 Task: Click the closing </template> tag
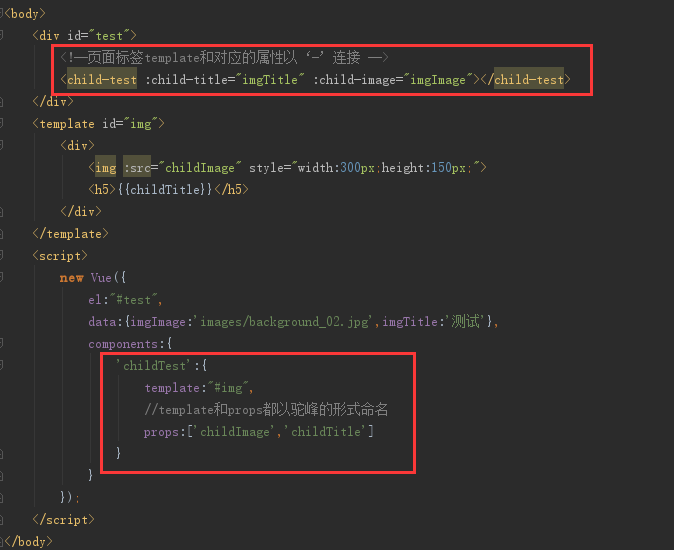tap(70, 234)
